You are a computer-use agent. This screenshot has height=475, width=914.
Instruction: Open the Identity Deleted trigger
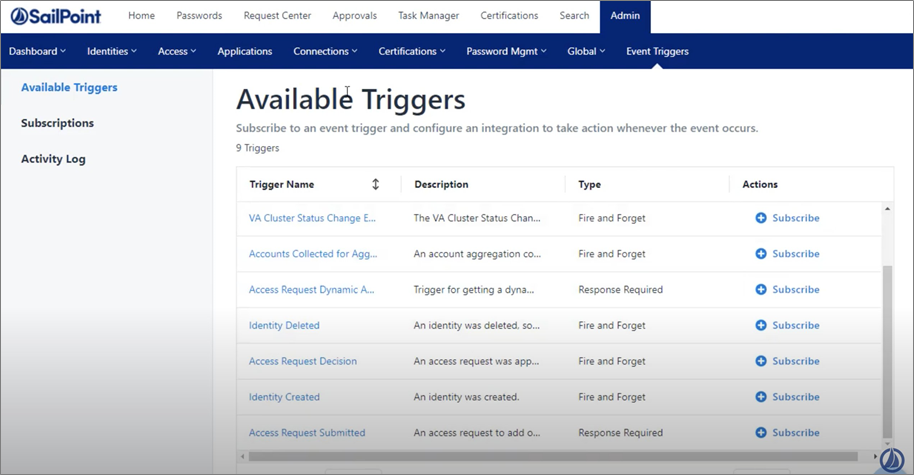284,325
